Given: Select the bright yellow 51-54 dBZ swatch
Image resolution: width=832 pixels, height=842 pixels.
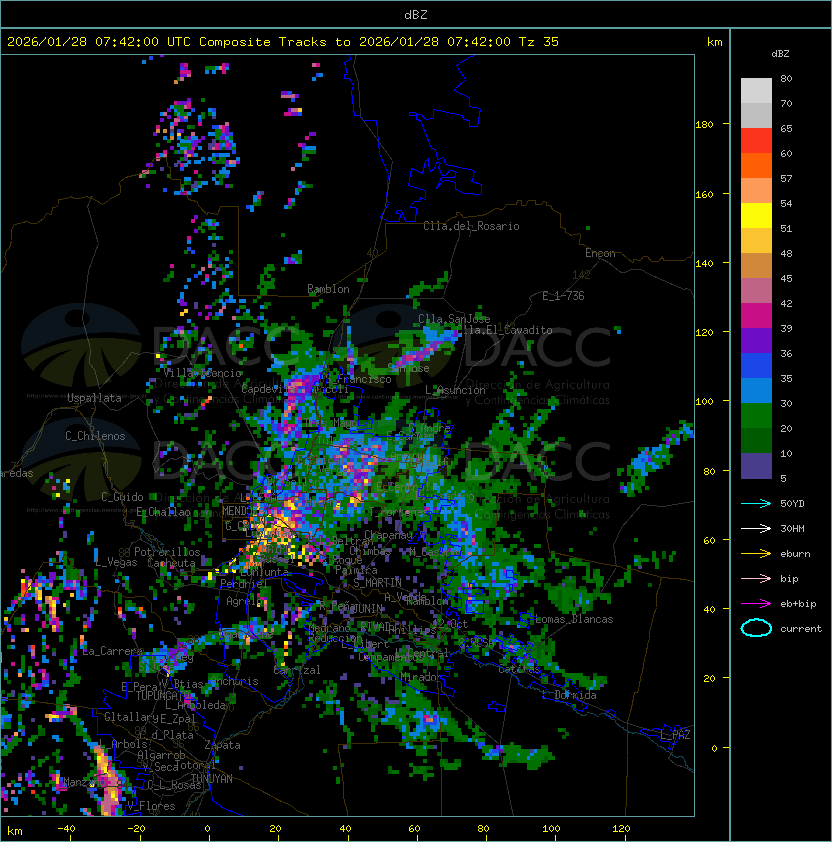Looking at the screenshot, I should (x=756, y=216).
